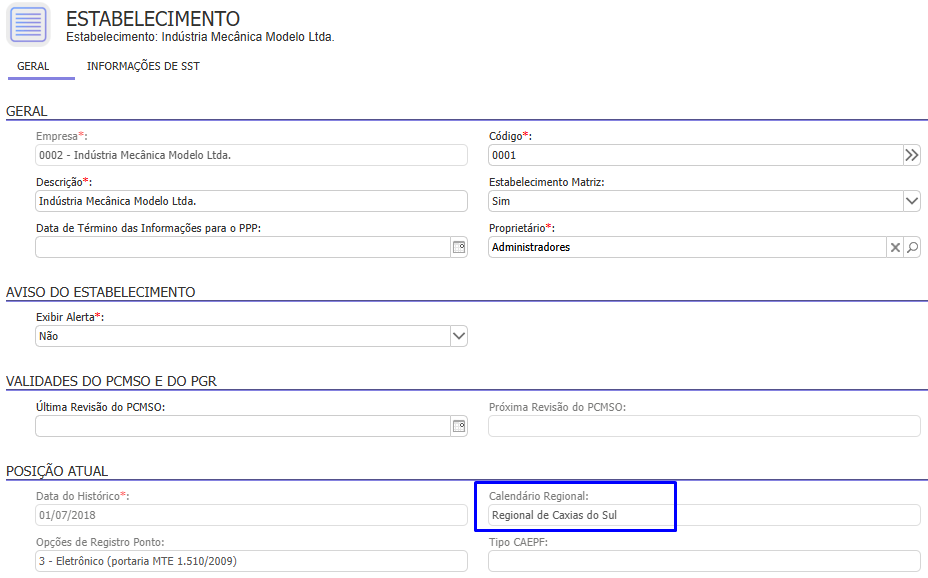
Task: Click the Próxima Revisão do PCMSO field
Action: tap(703, 427)
